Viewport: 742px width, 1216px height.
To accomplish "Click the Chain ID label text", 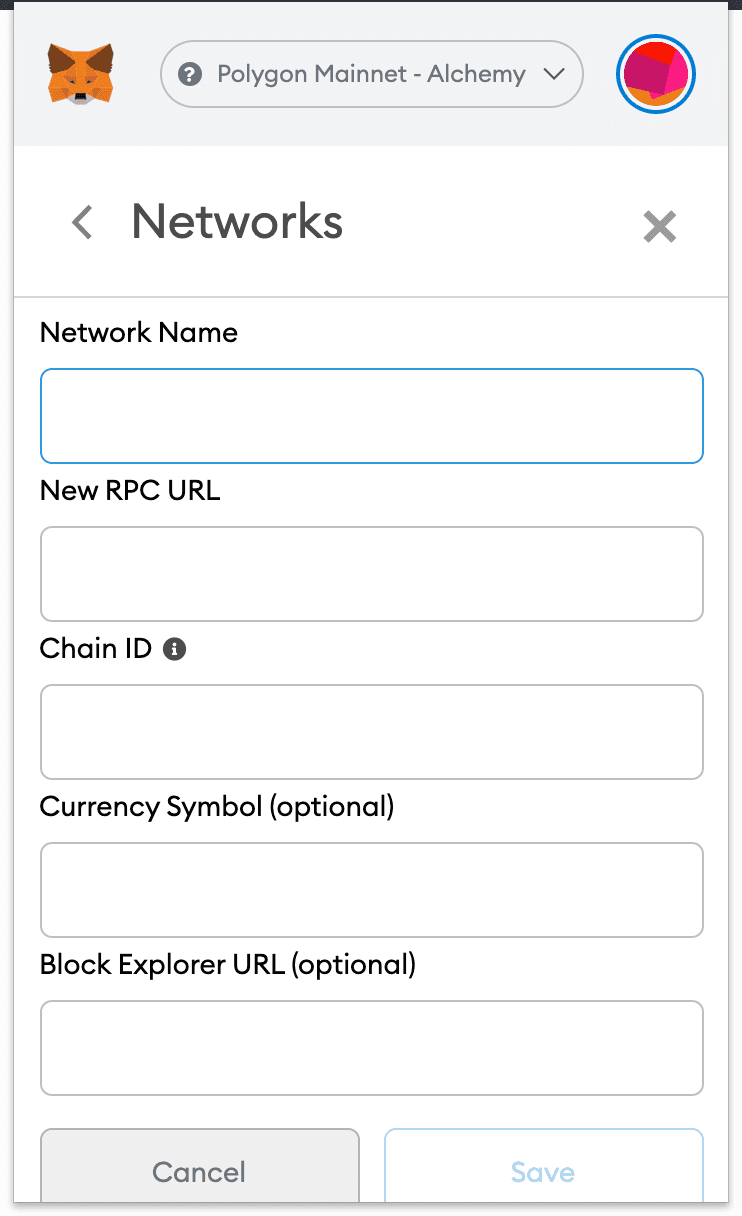I will [x=96, y=649].
